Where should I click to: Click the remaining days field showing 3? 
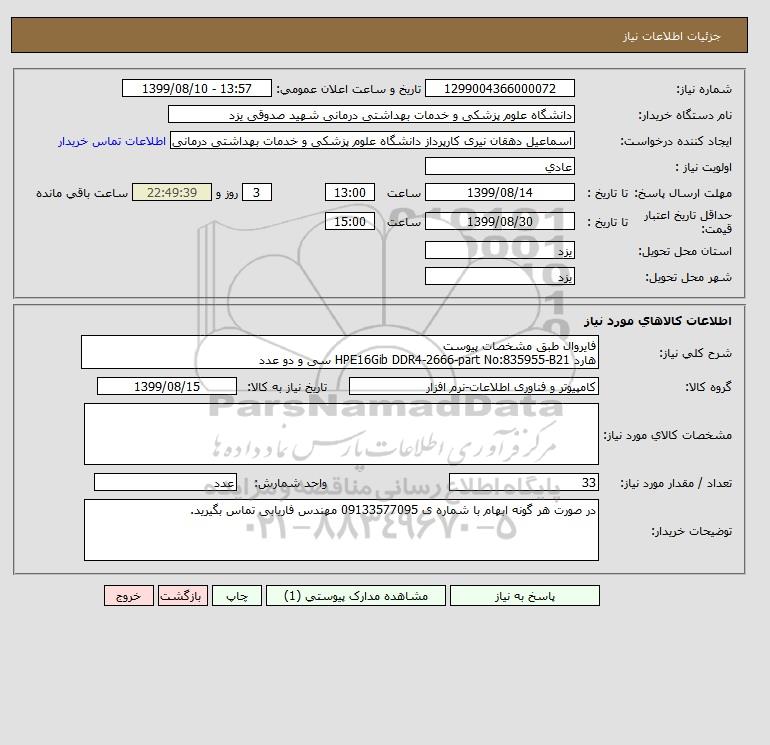click(257, 193)
